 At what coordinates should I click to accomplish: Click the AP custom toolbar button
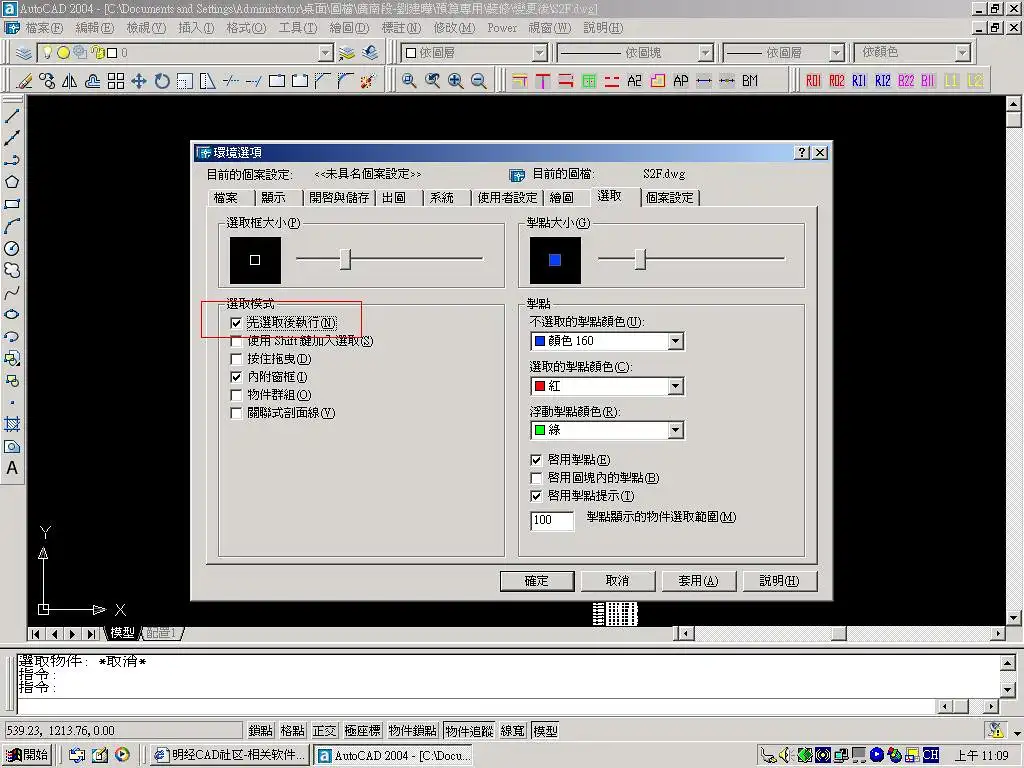tap(680, 81)
